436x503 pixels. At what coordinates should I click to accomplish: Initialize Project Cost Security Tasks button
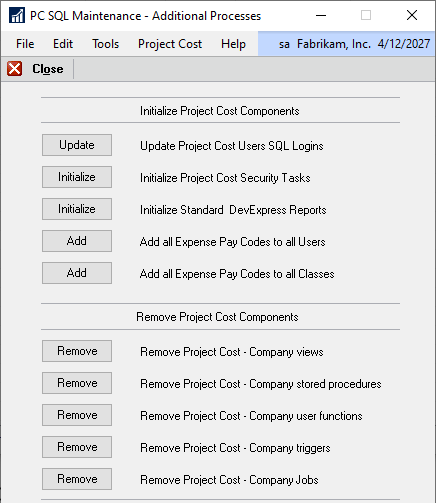click(77, 177)
